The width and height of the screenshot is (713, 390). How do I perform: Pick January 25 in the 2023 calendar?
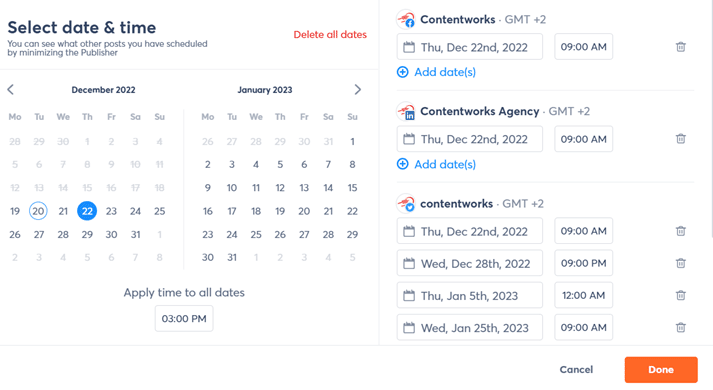tap(256, 235)
